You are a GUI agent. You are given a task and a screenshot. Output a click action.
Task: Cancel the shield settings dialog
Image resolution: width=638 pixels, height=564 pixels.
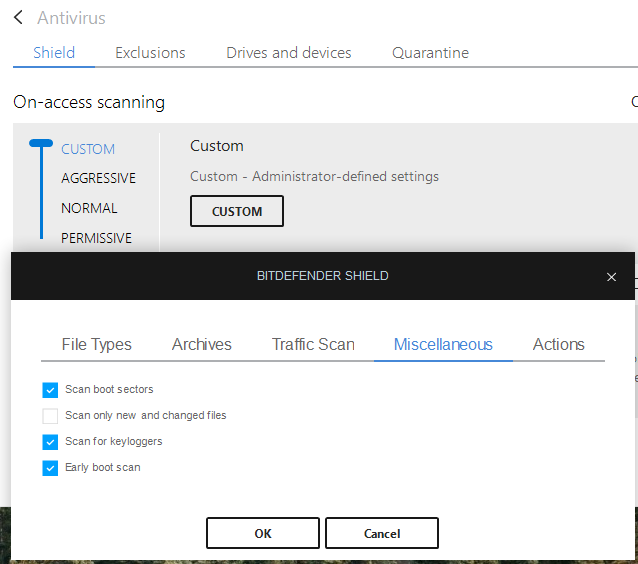[382, 533]
